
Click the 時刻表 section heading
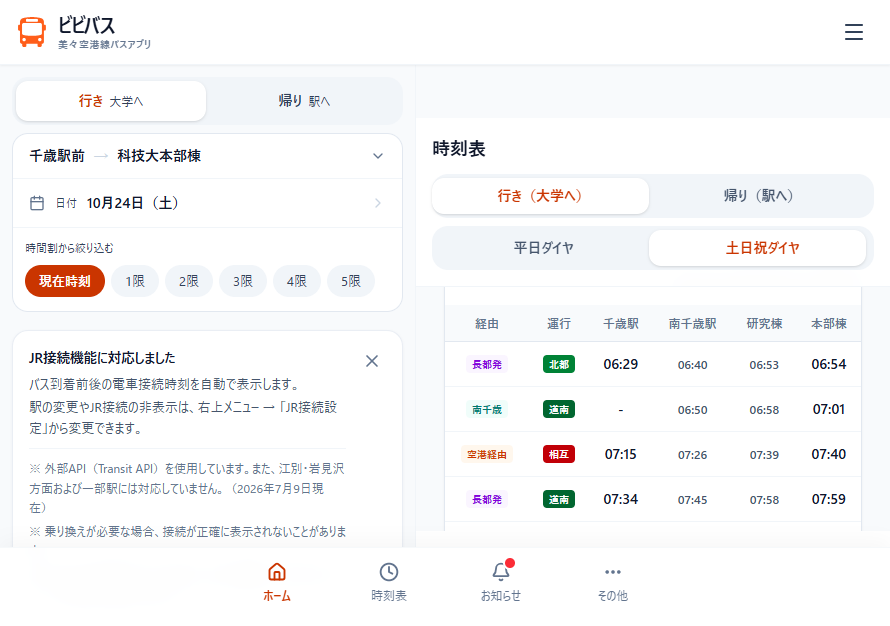[x=459, y=149]
